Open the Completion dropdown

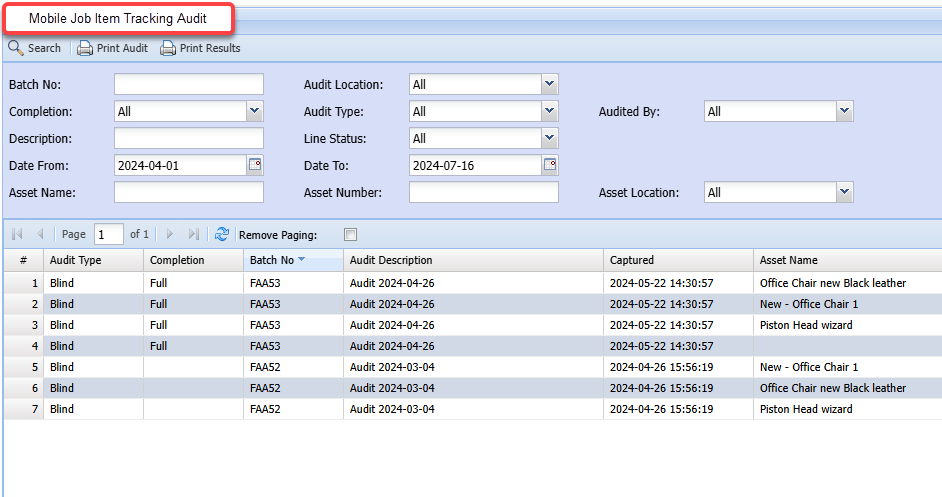[254, 112]
